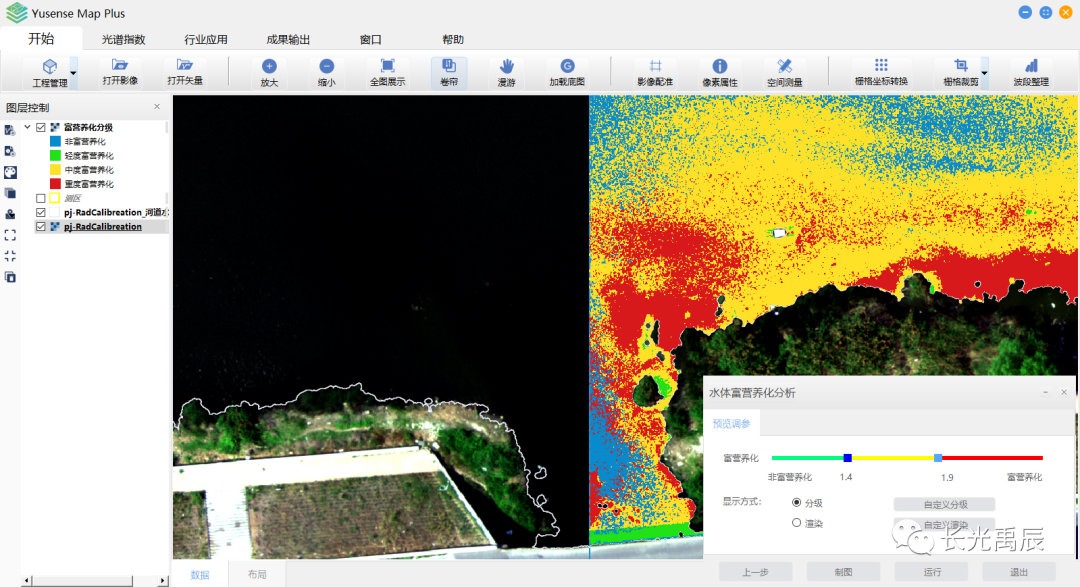This screenshot has width=1080, height=587.
Task: Activate the 漫游 pan hand tool
Action: tap(506, 66)
